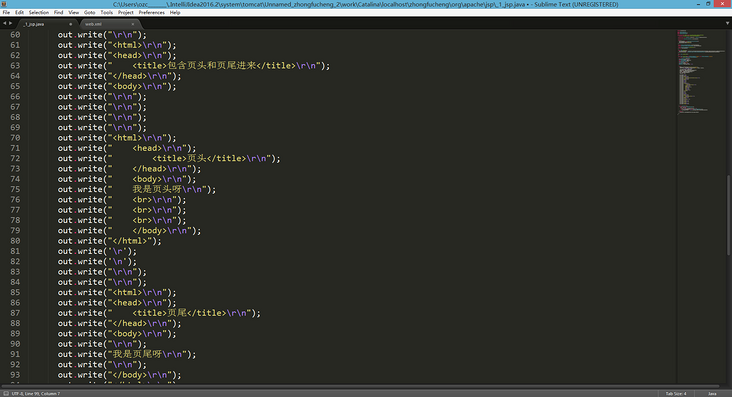Click the previous tab arrow
732x397 pixels.
pyautogui.click(x=5, y=23)
